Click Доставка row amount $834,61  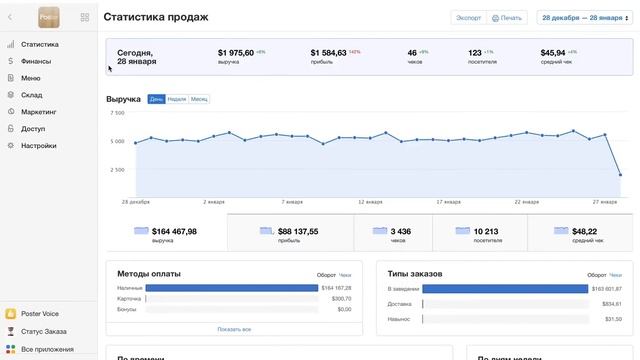[611, 304]
